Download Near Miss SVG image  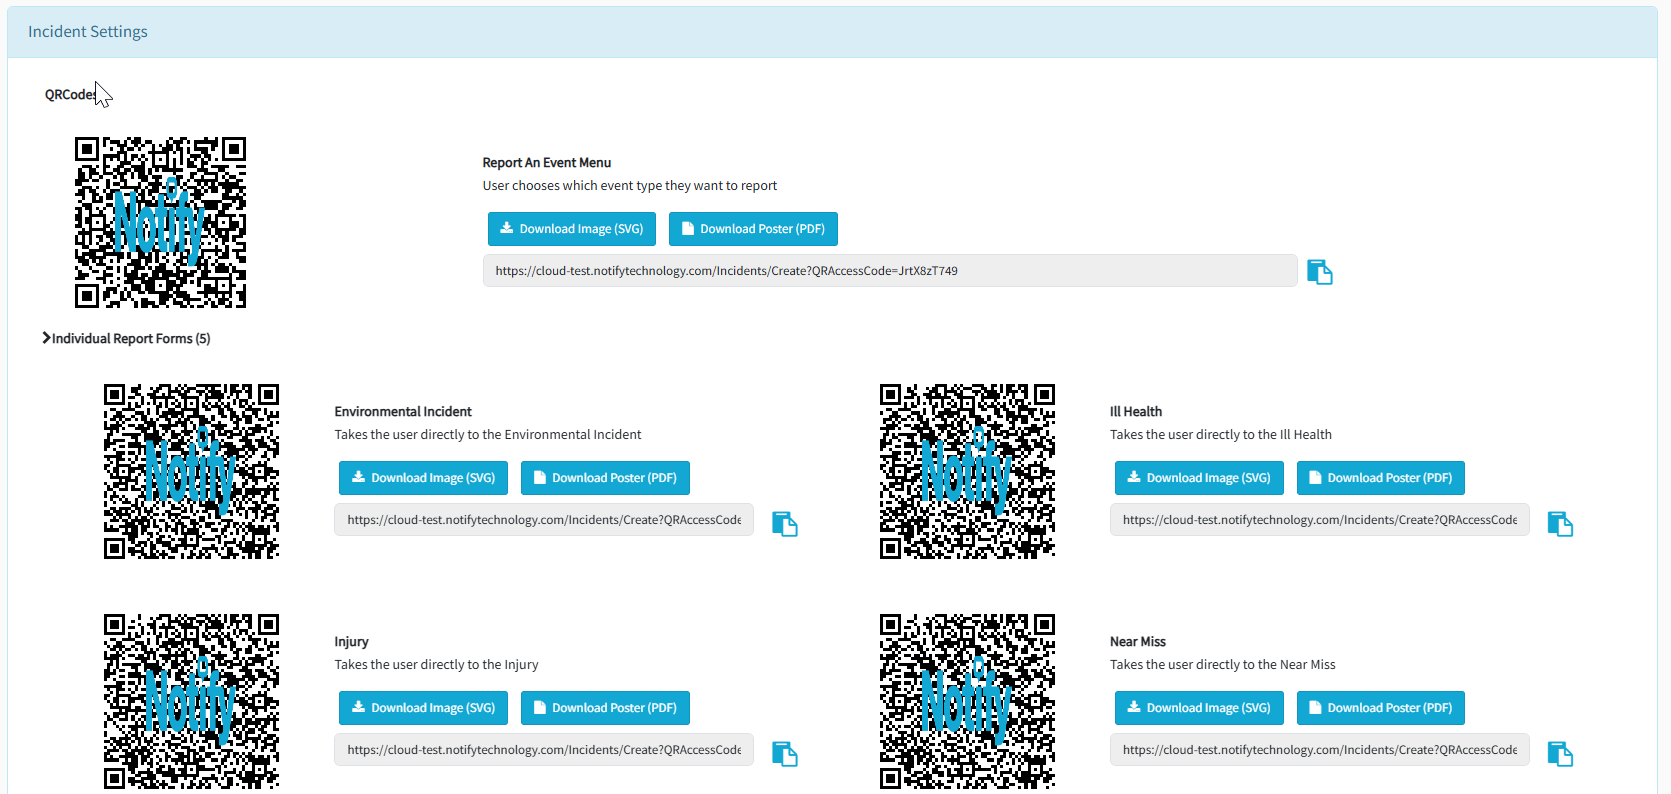[x=1198, y=708]
